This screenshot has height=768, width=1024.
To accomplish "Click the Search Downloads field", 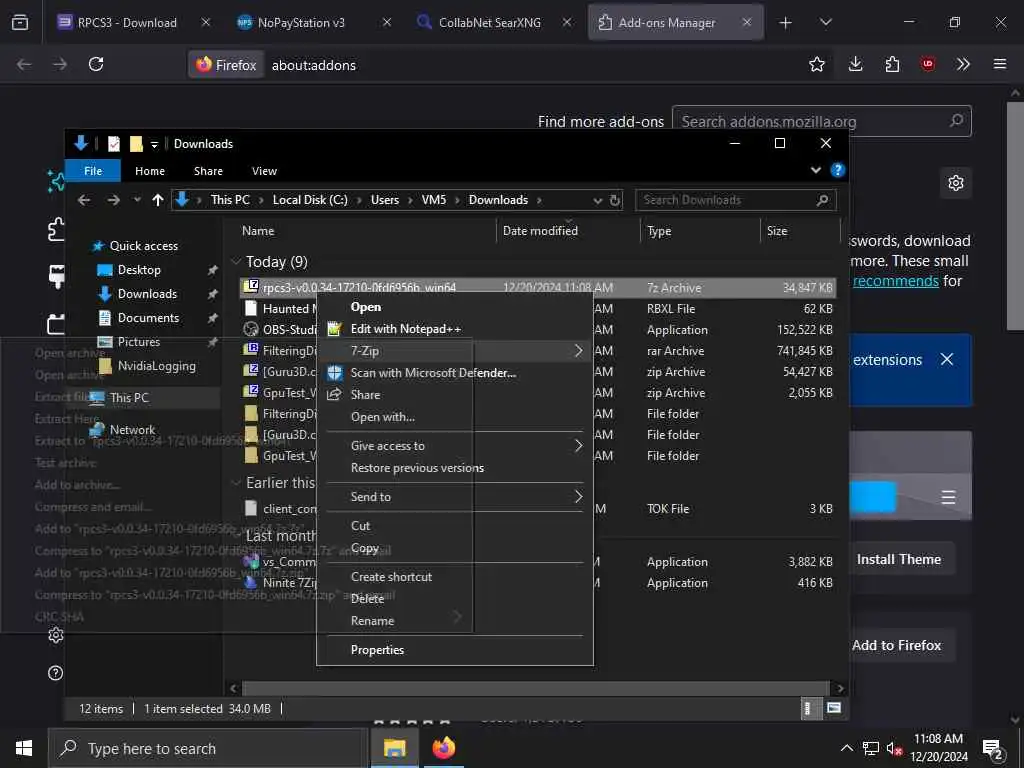I will [736, 200].
